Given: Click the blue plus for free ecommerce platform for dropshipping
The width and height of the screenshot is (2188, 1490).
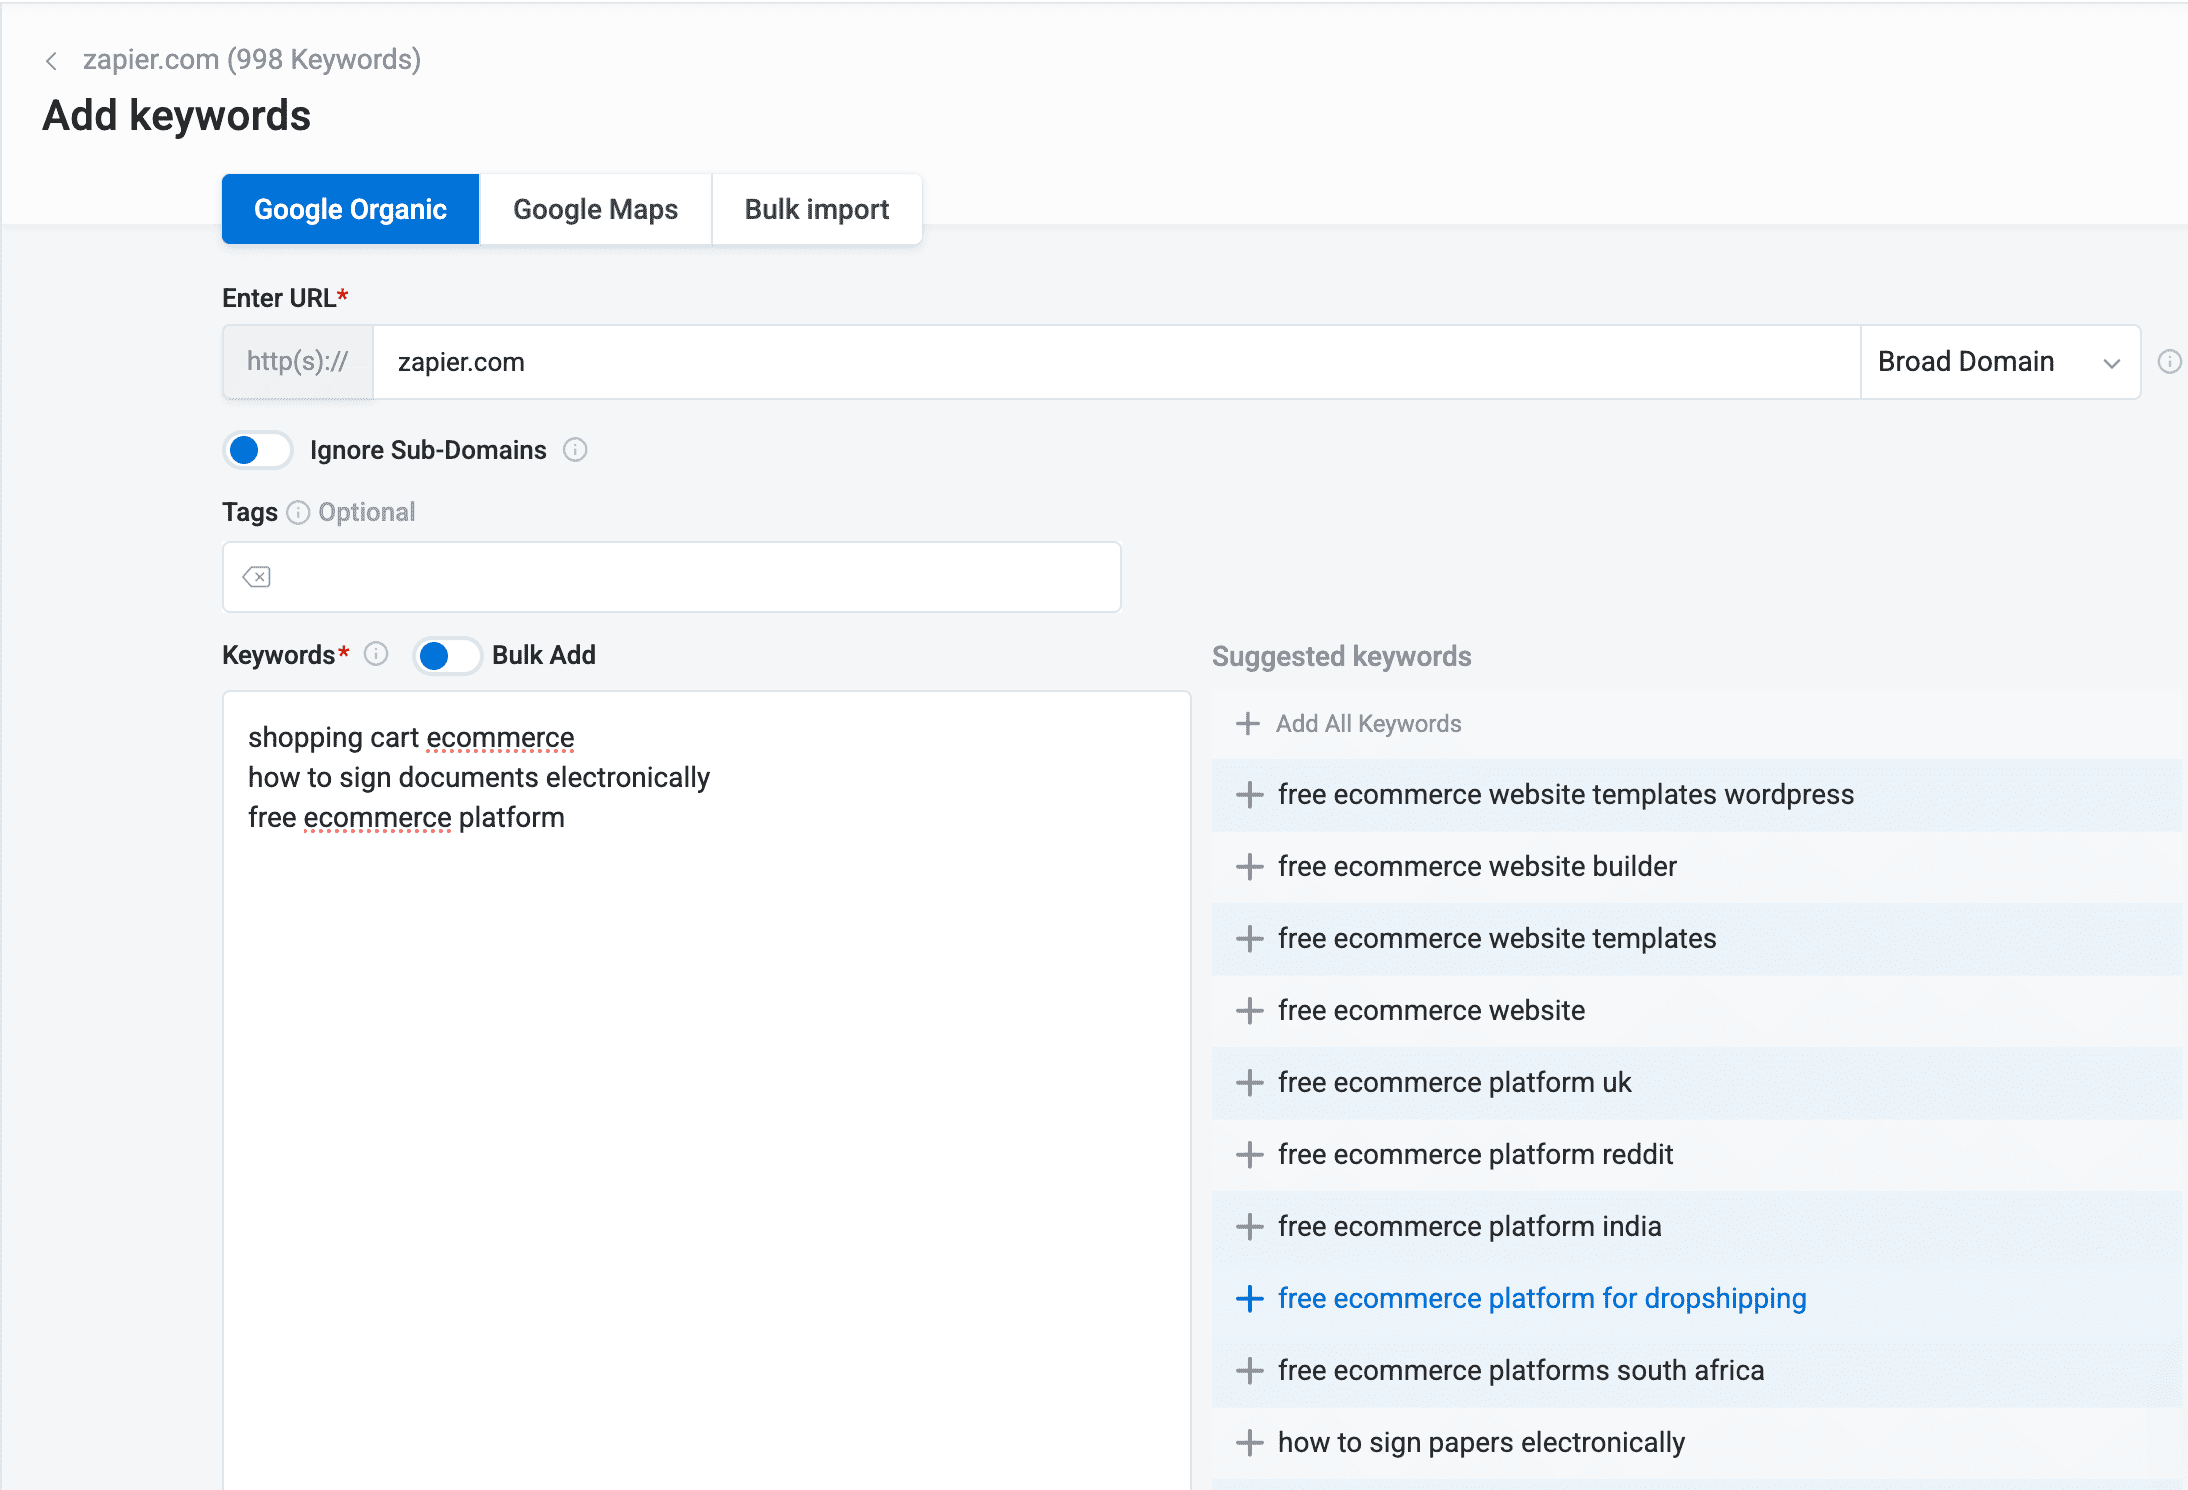Looking at the screenshot, I should 1249,1299.
